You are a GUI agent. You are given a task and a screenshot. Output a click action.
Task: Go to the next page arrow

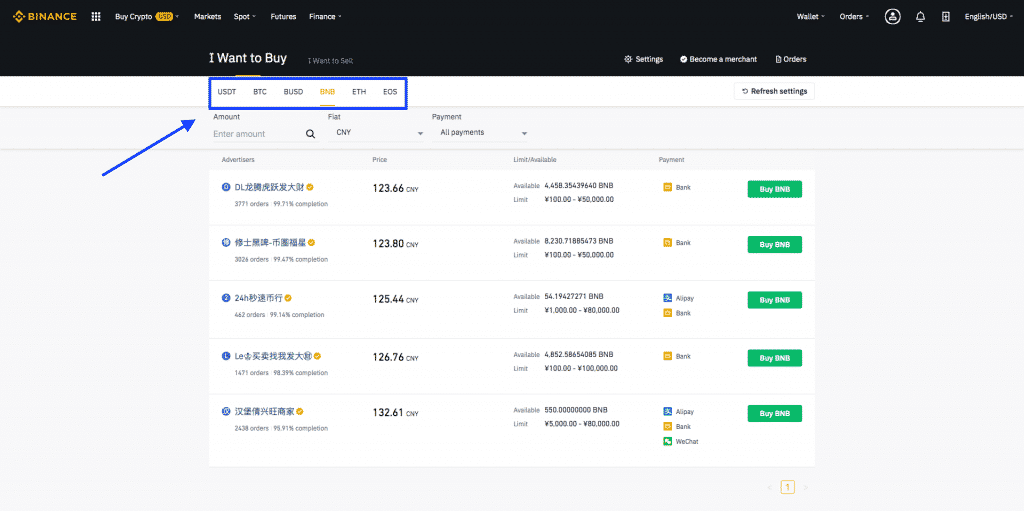(806, 487)
